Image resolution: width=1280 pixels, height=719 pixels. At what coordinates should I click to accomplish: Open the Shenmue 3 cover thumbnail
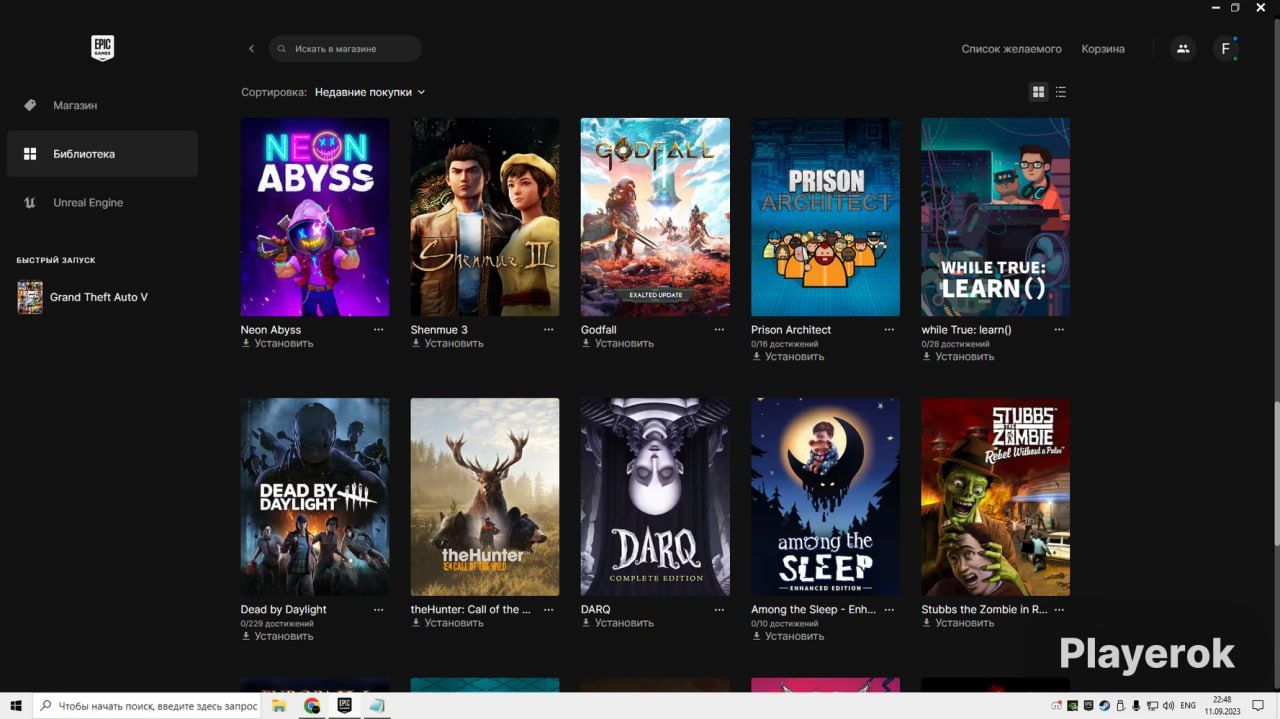[x=485, y=217]
